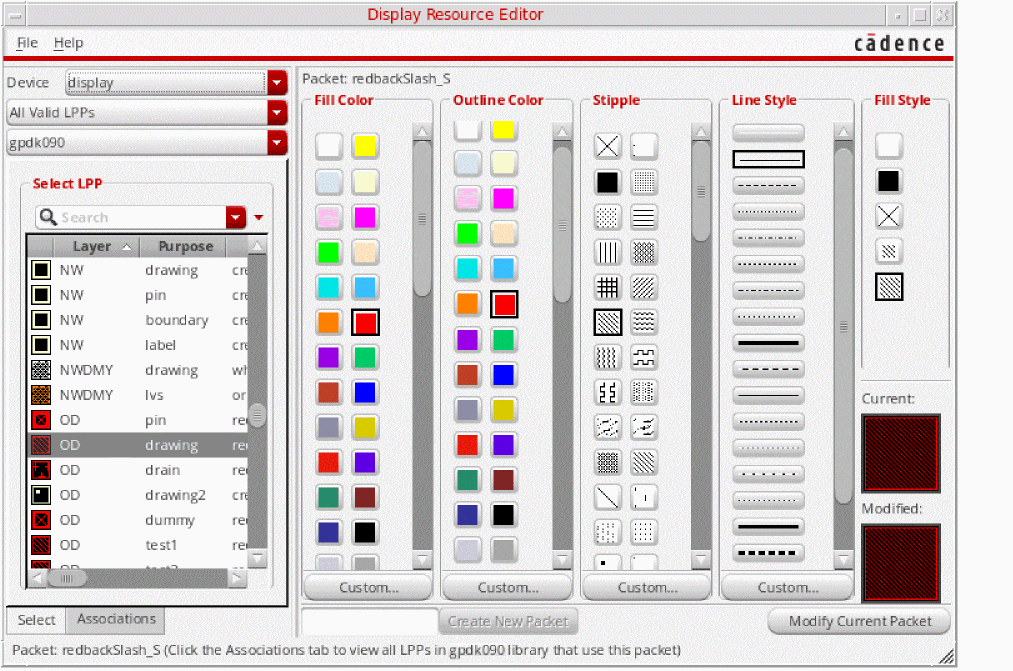The image size is (1013, 671).
Task: Select the first dashed line style
Action: (768, 185)
